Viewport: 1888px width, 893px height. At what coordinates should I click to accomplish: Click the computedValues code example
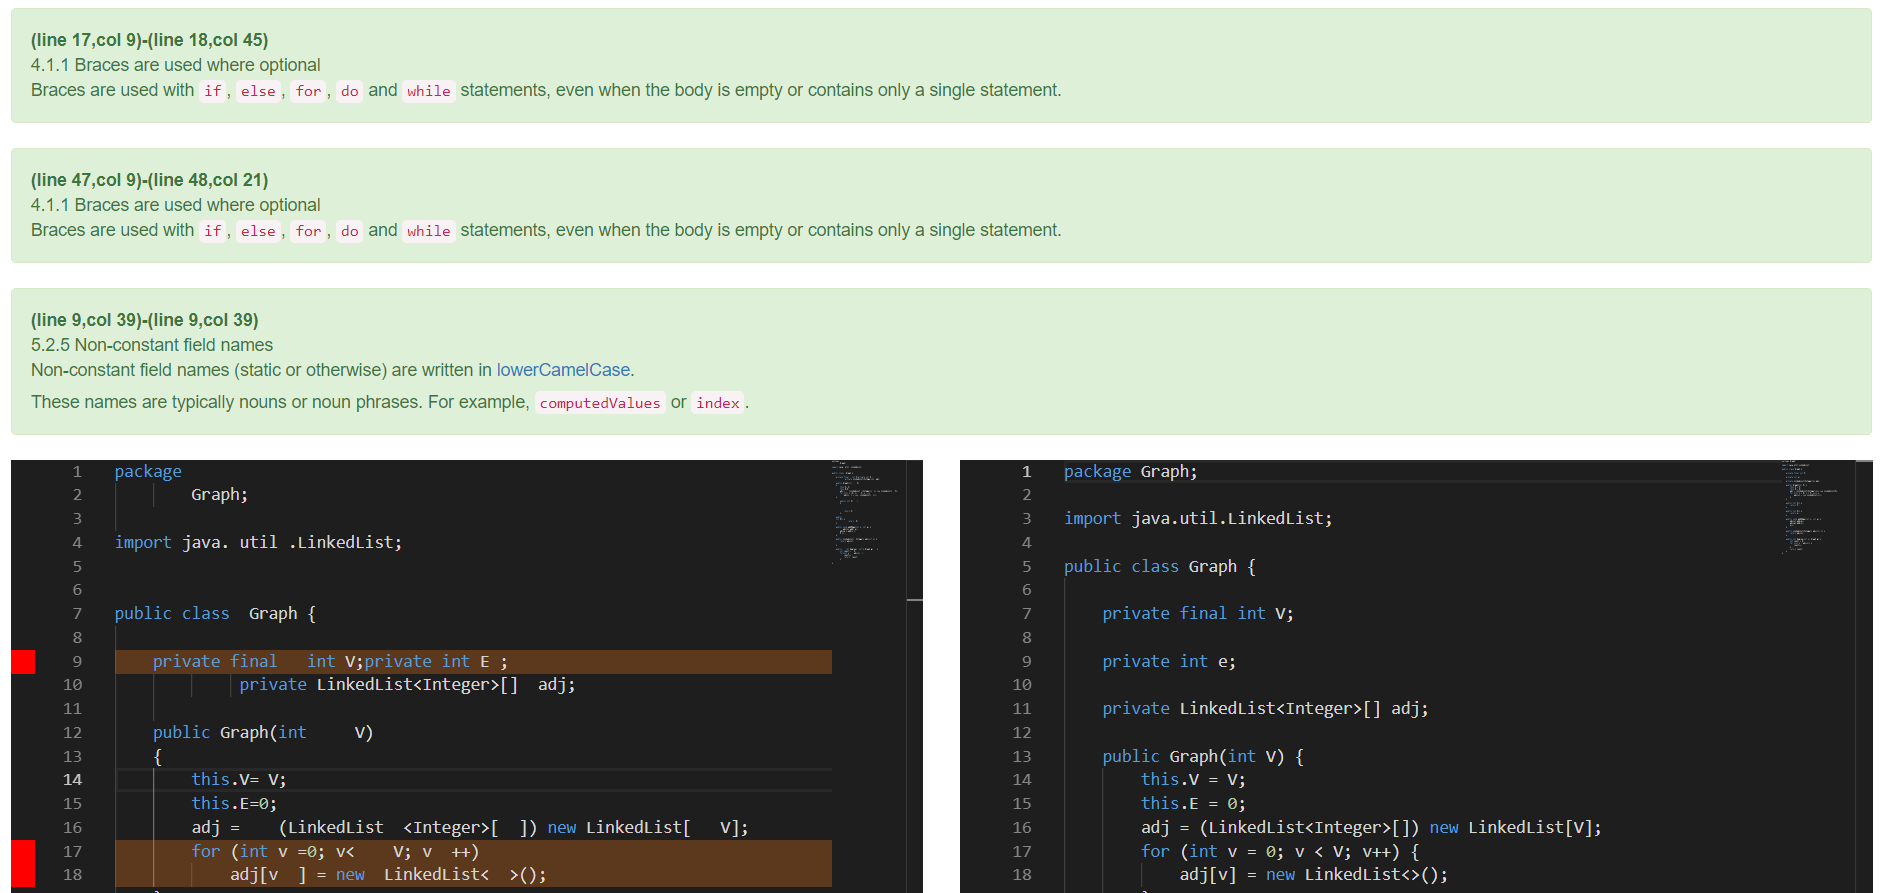tap(600, 403)
